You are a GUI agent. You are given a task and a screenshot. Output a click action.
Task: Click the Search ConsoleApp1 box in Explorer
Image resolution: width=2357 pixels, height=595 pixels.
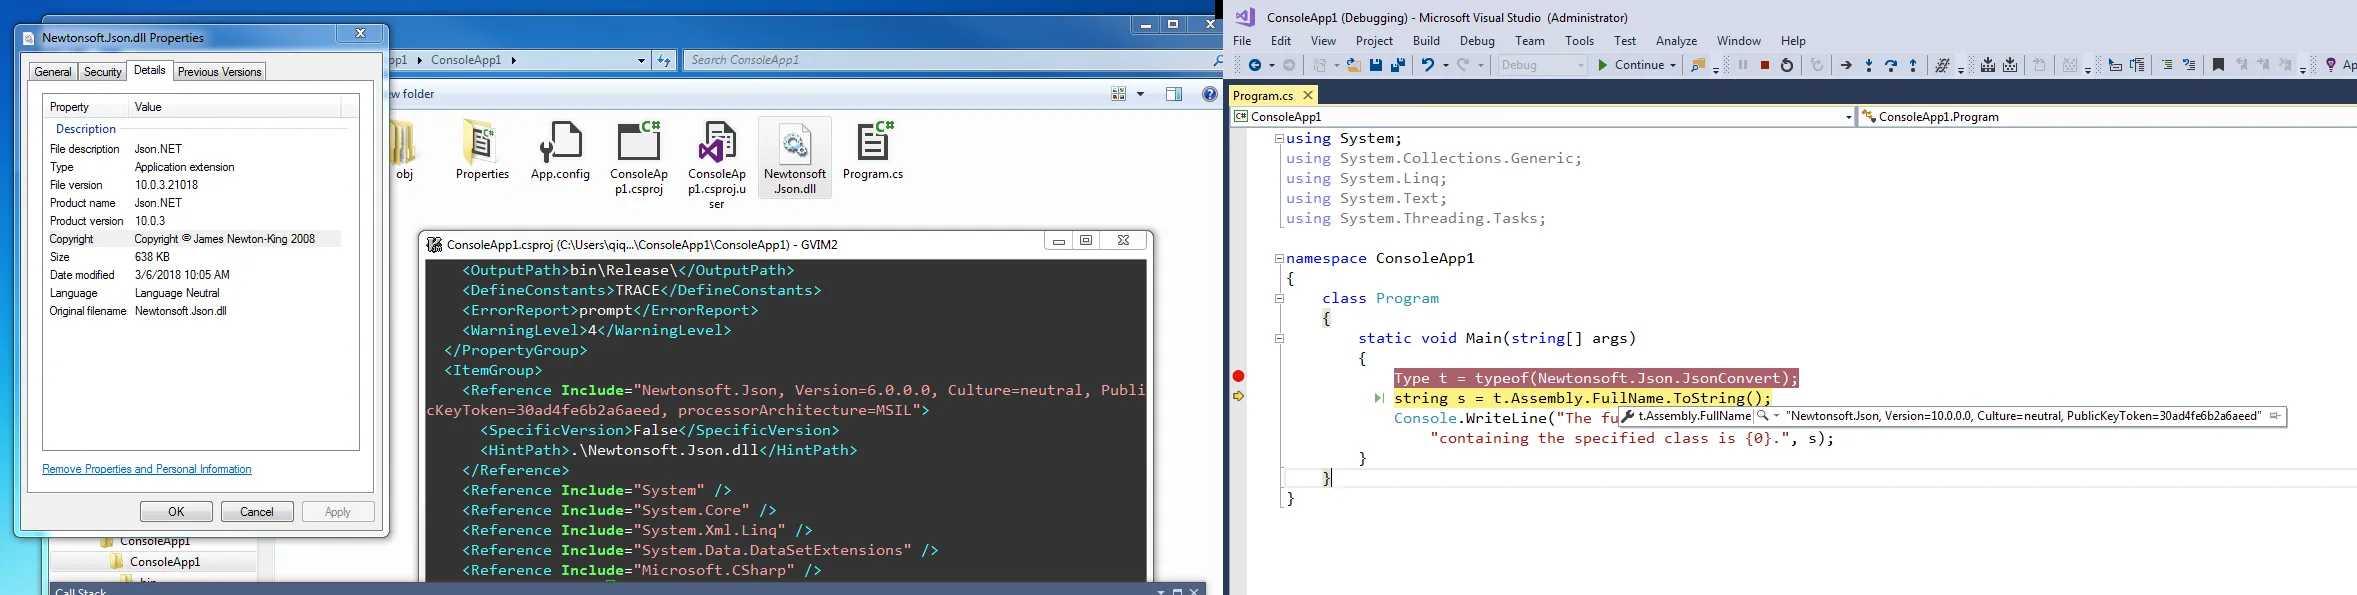pos(950,60)
